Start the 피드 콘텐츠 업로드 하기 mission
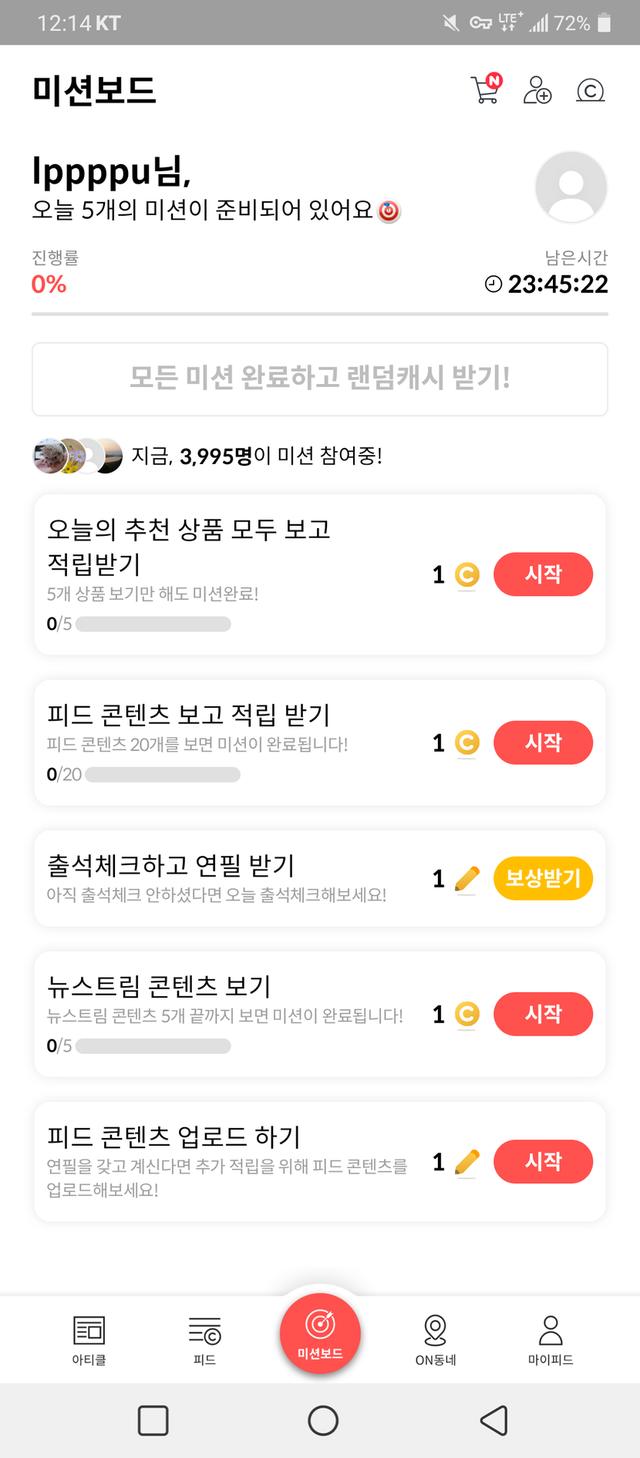 [x=543, y=1162]
